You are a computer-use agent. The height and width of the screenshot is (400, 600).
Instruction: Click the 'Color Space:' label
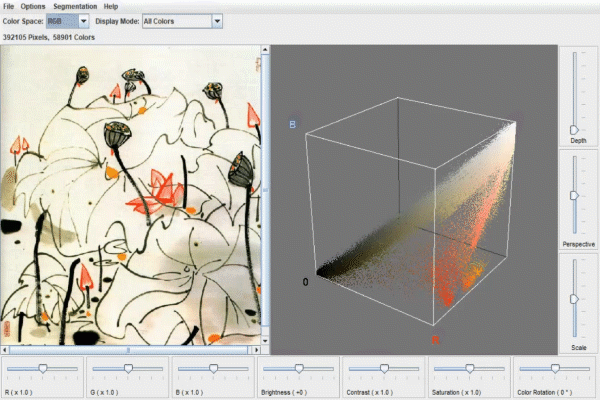23,21
